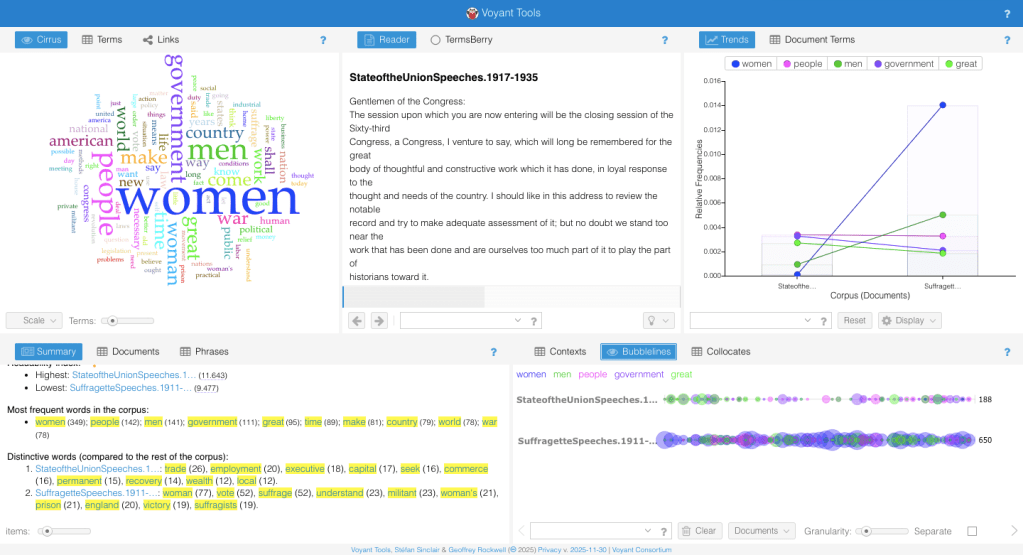Open help in the top-right blue header
Screen dimensions: 1023x555
1006,13
